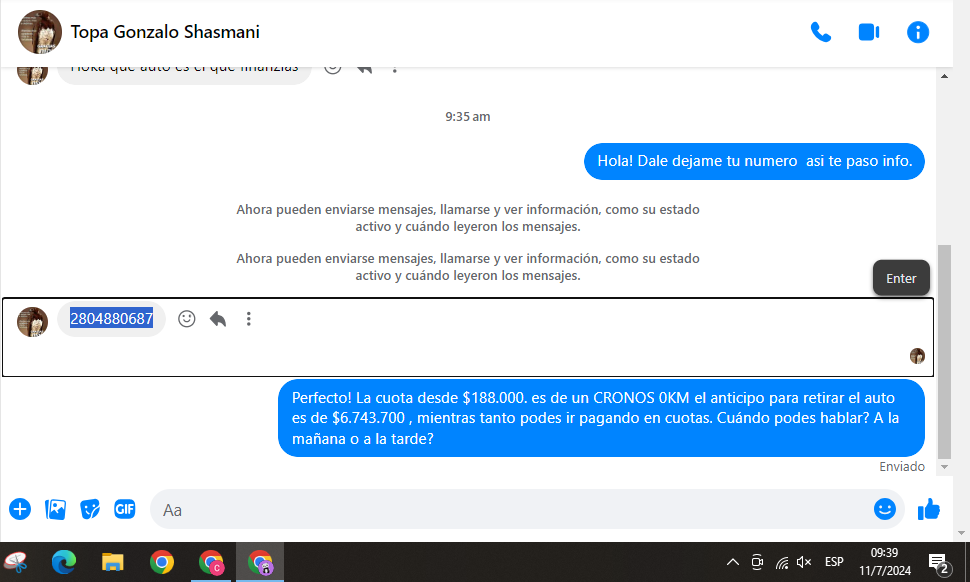Image resolution: width=970 pixels, height=582 pixels.
Task: Click the chat scrollbar thumb
Action: (x=944, y=351)
